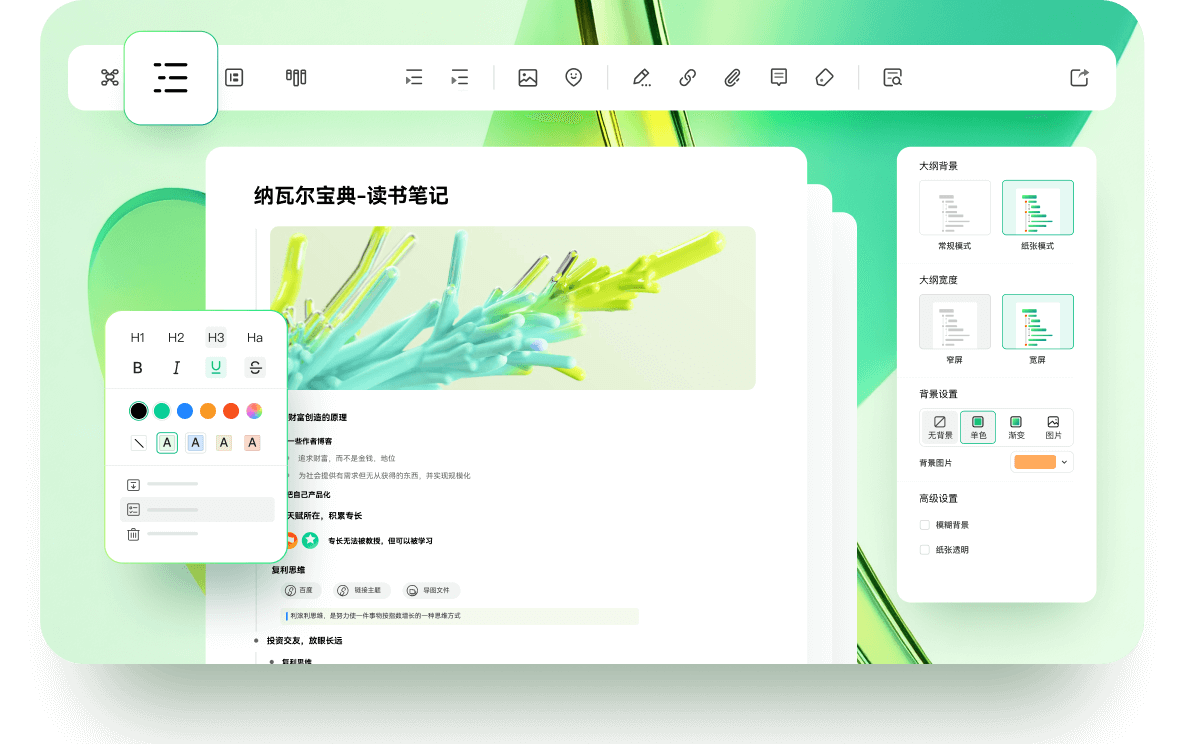
Task: Apply blue highlight A swatch
Action: coord(196,443)
